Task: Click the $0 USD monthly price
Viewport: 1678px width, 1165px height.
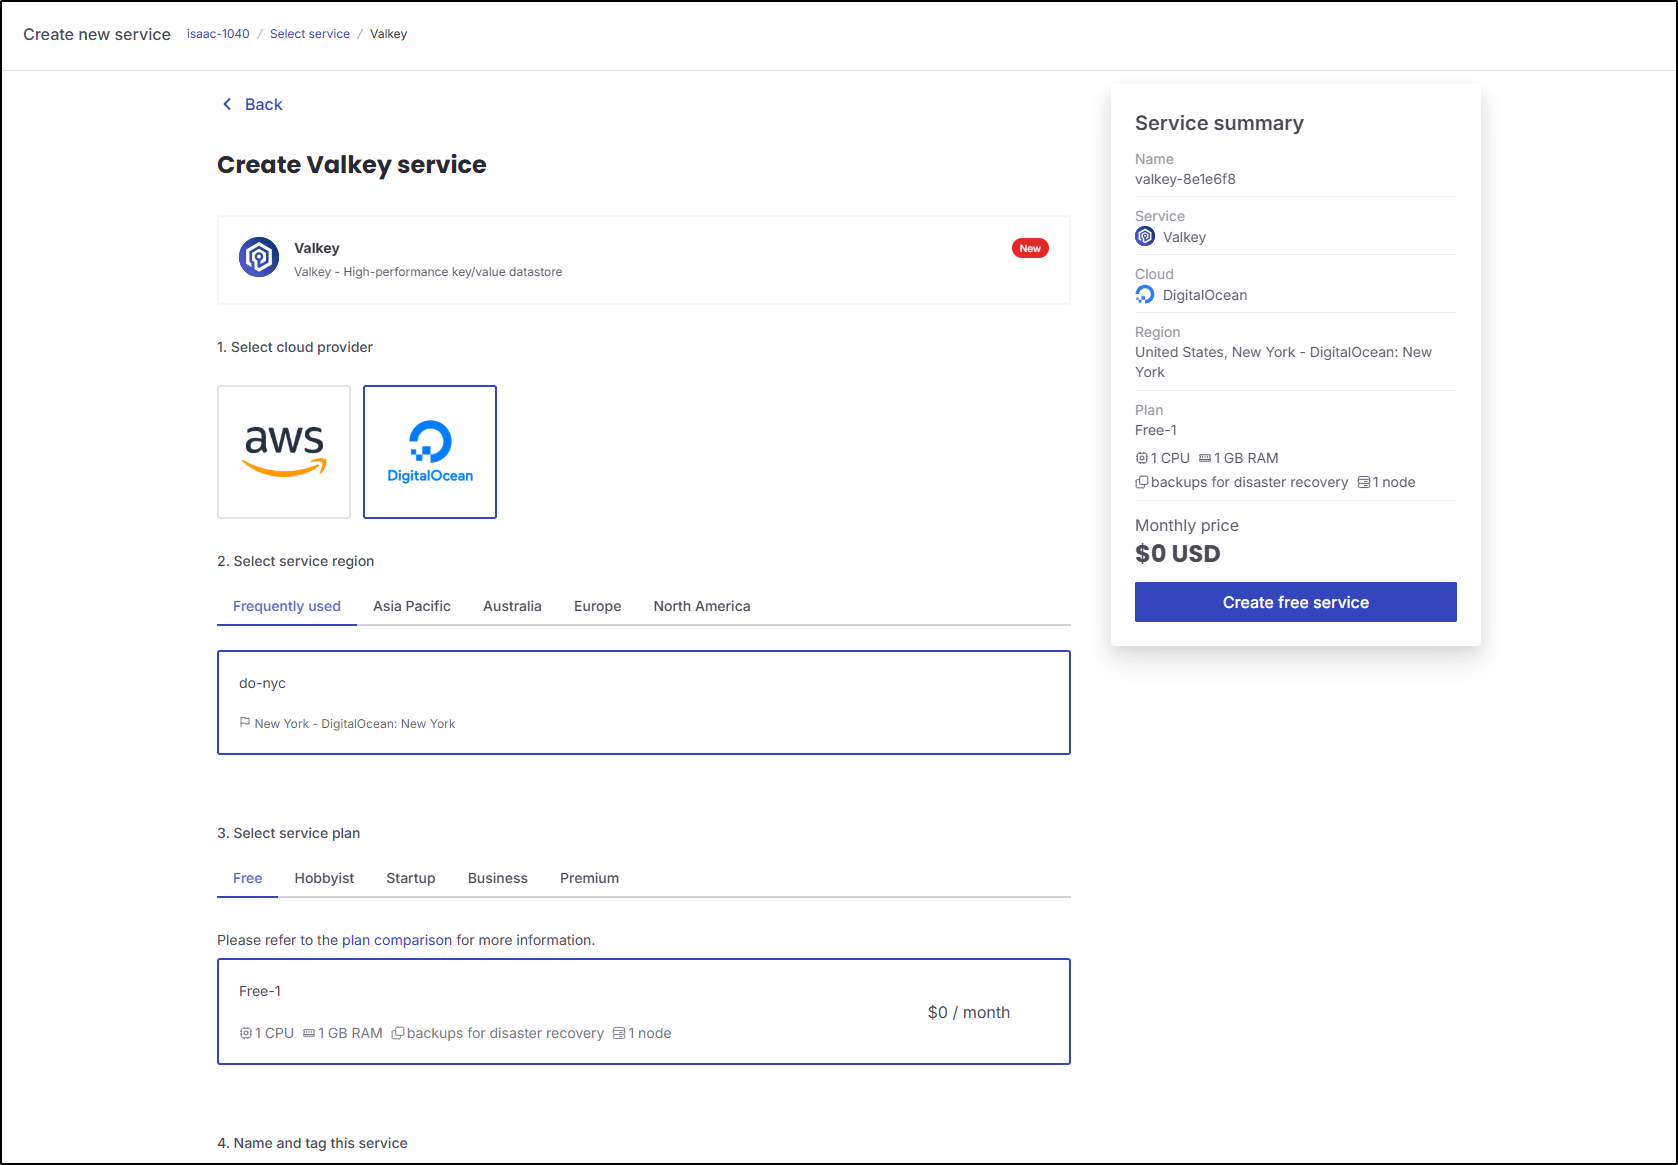Action: click(x=1178, y=553)
